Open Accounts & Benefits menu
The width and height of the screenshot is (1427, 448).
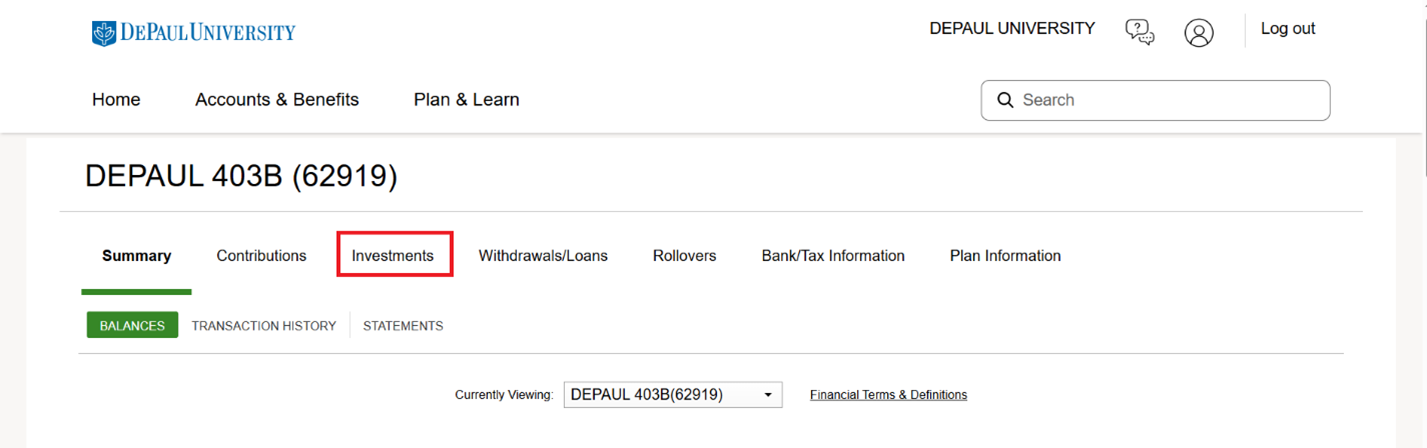tap(277, 100)
